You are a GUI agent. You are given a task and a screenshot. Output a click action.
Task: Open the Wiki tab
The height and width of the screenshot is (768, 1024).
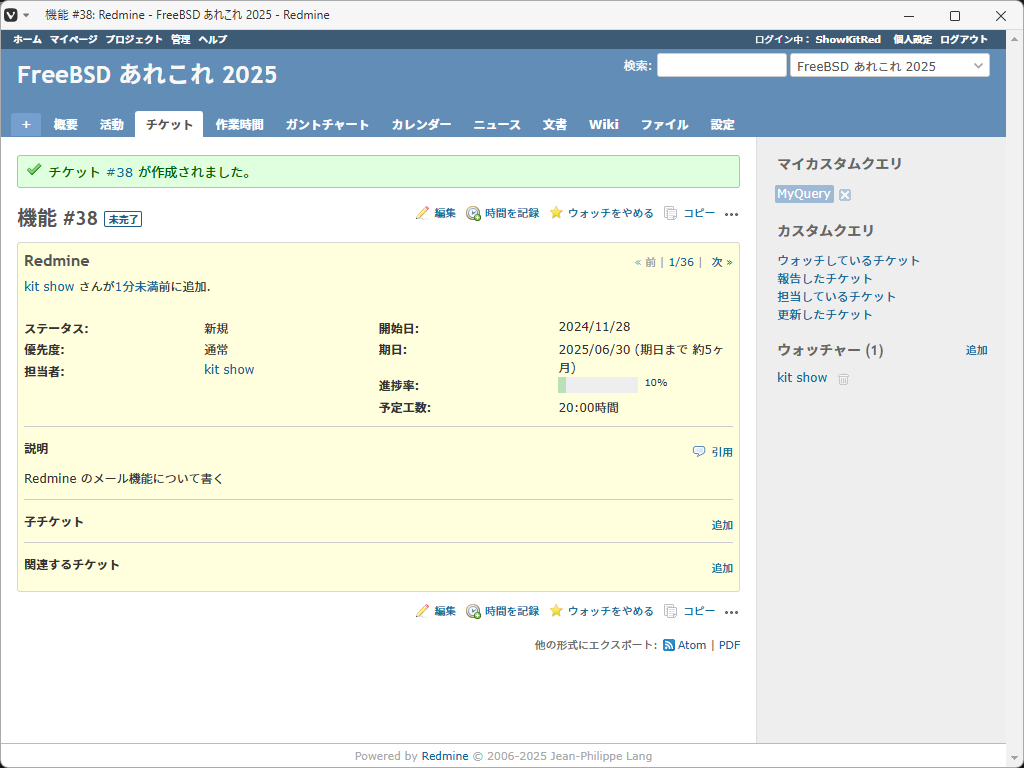pyautogui.click(x=603, y=125)
